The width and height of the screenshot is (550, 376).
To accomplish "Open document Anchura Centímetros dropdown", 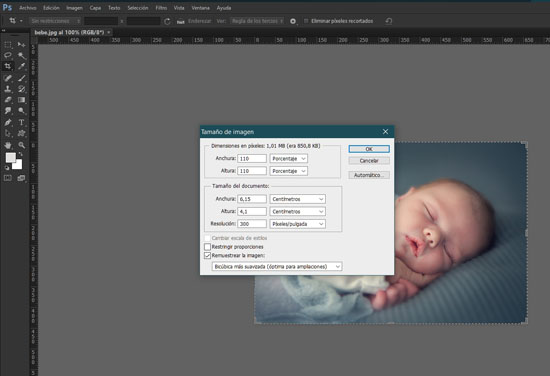I will [x=297, y=199].
